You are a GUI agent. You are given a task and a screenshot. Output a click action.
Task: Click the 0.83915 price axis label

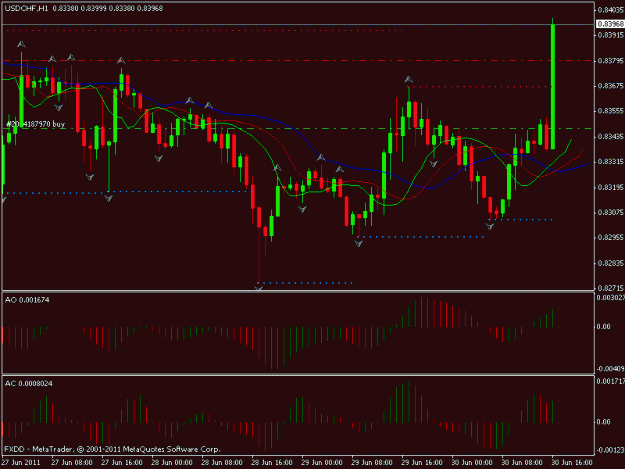pos(611,35)
